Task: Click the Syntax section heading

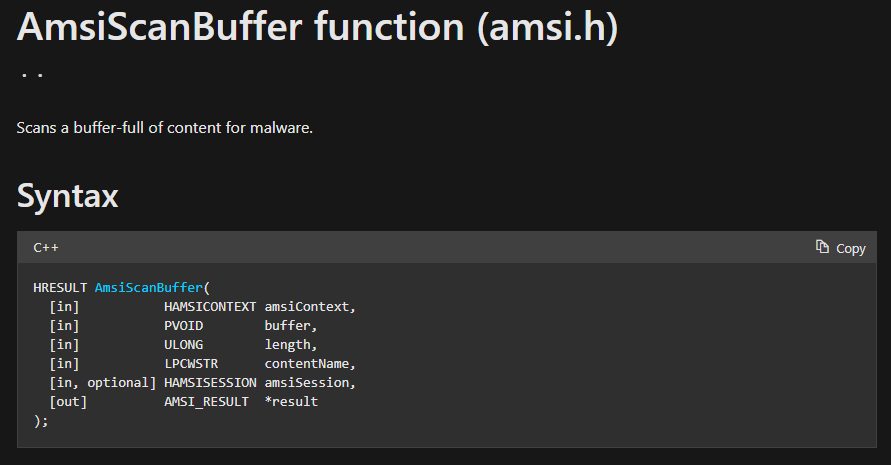Action: 68,196
